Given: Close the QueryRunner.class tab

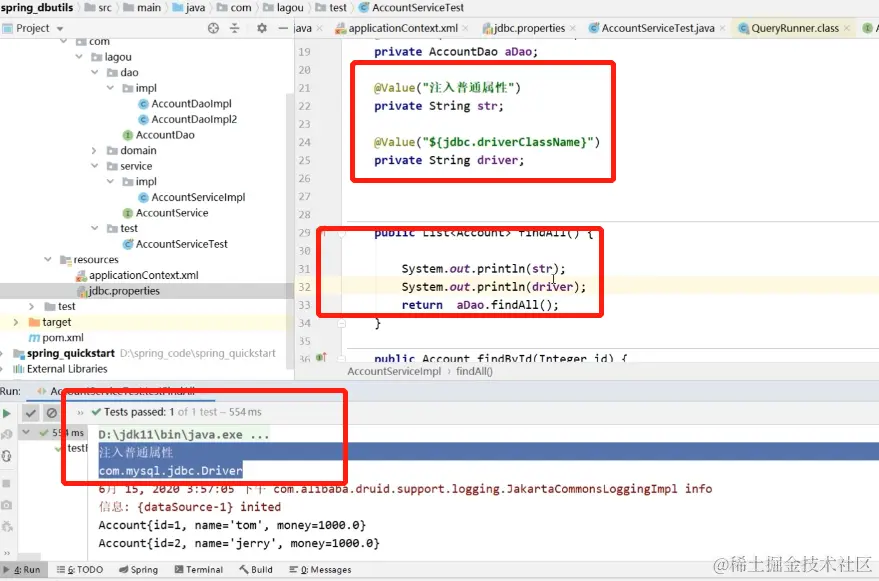Looking at the screenshot, I should coord(847,28).
